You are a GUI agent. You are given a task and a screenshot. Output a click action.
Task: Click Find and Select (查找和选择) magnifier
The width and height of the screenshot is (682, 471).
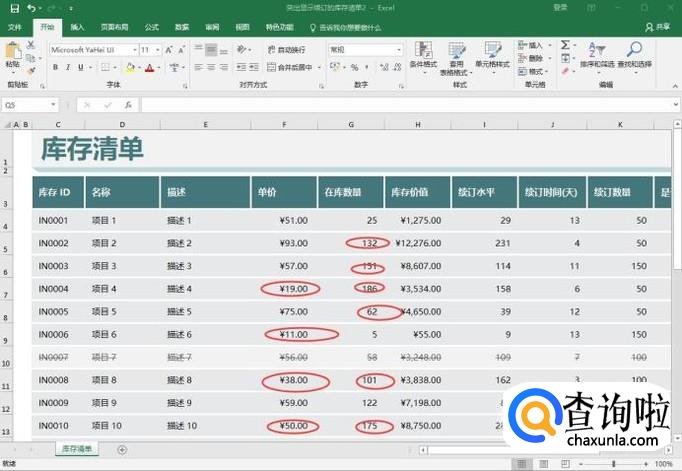634,55
